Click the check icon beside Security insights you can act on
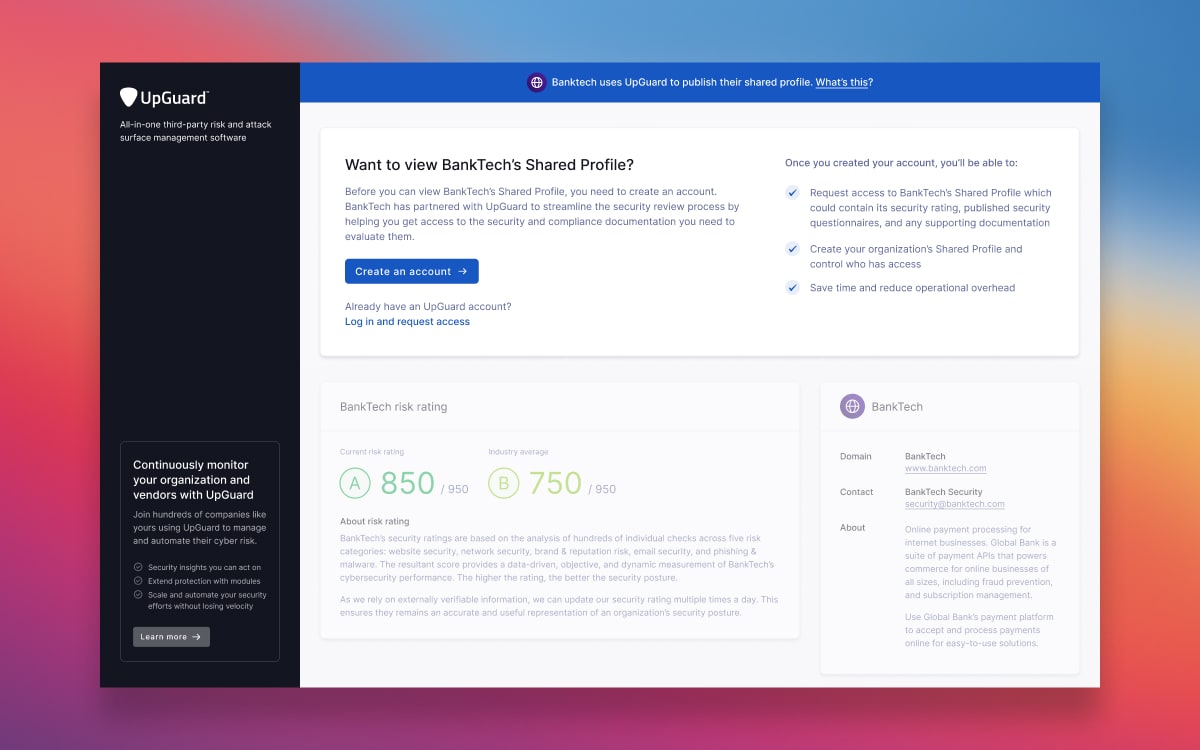The height and width of the screenshot is (750, 1200). tap(138, 567)
